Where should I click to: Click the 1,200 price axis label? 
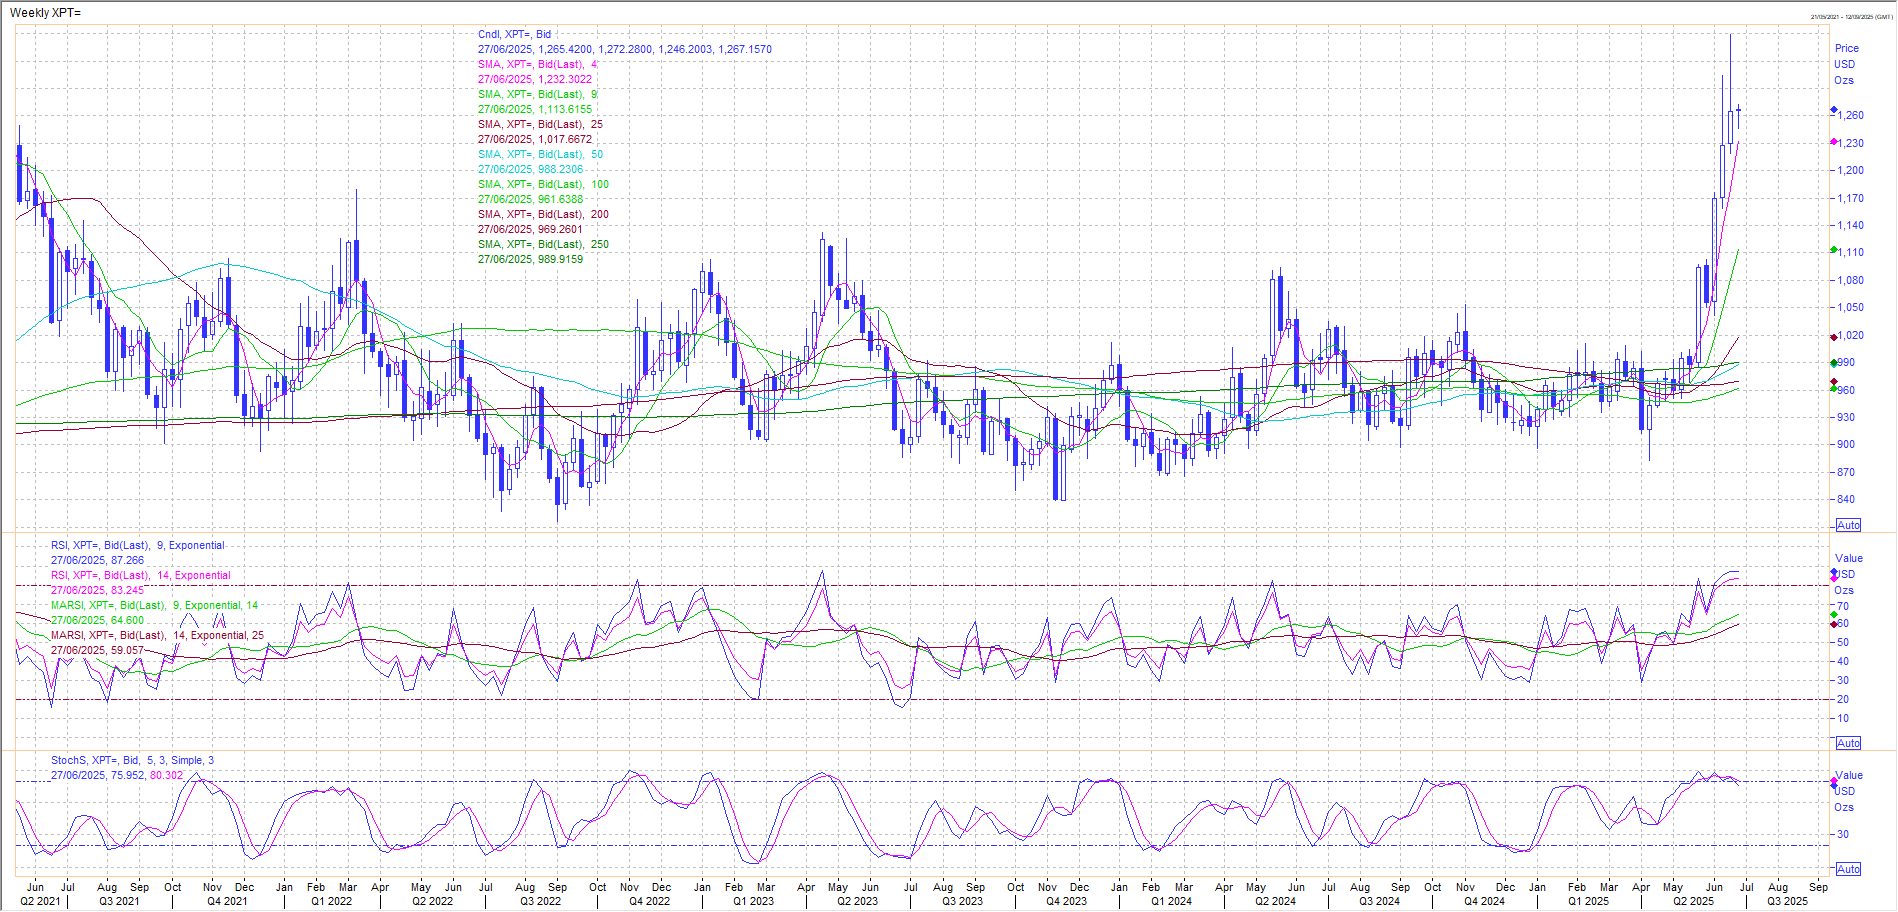coord(1850,170)
